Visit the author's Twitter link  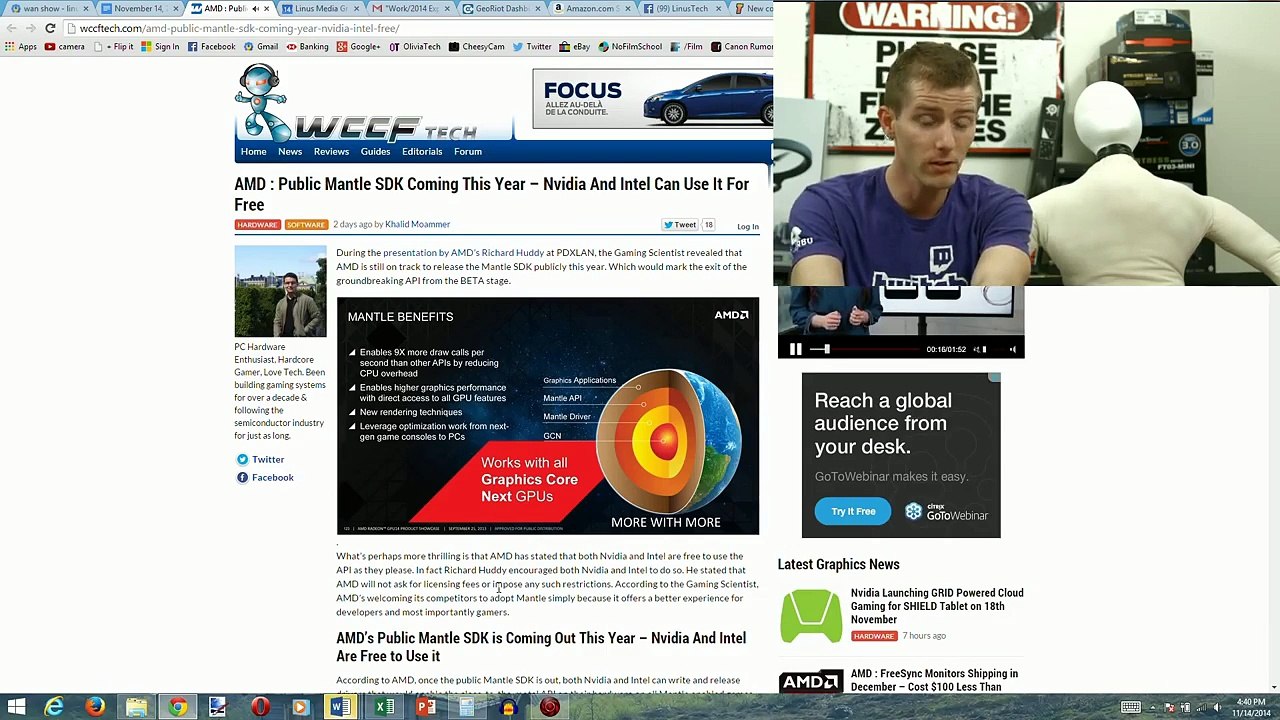tap(260, 460)
